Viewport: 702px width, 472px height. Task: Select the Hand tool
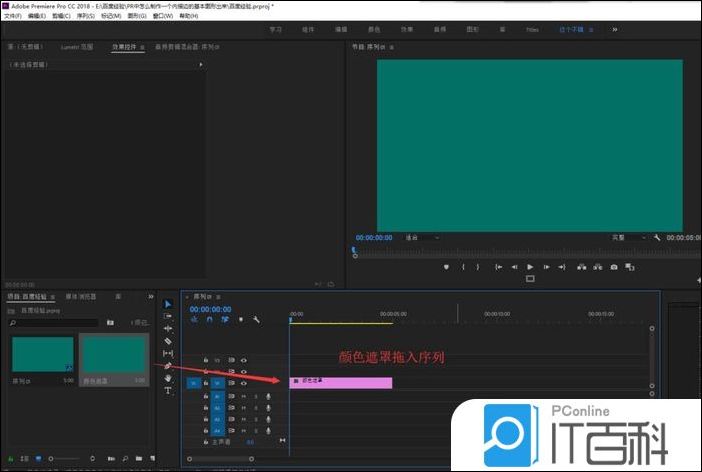click(x=168, y=378)
